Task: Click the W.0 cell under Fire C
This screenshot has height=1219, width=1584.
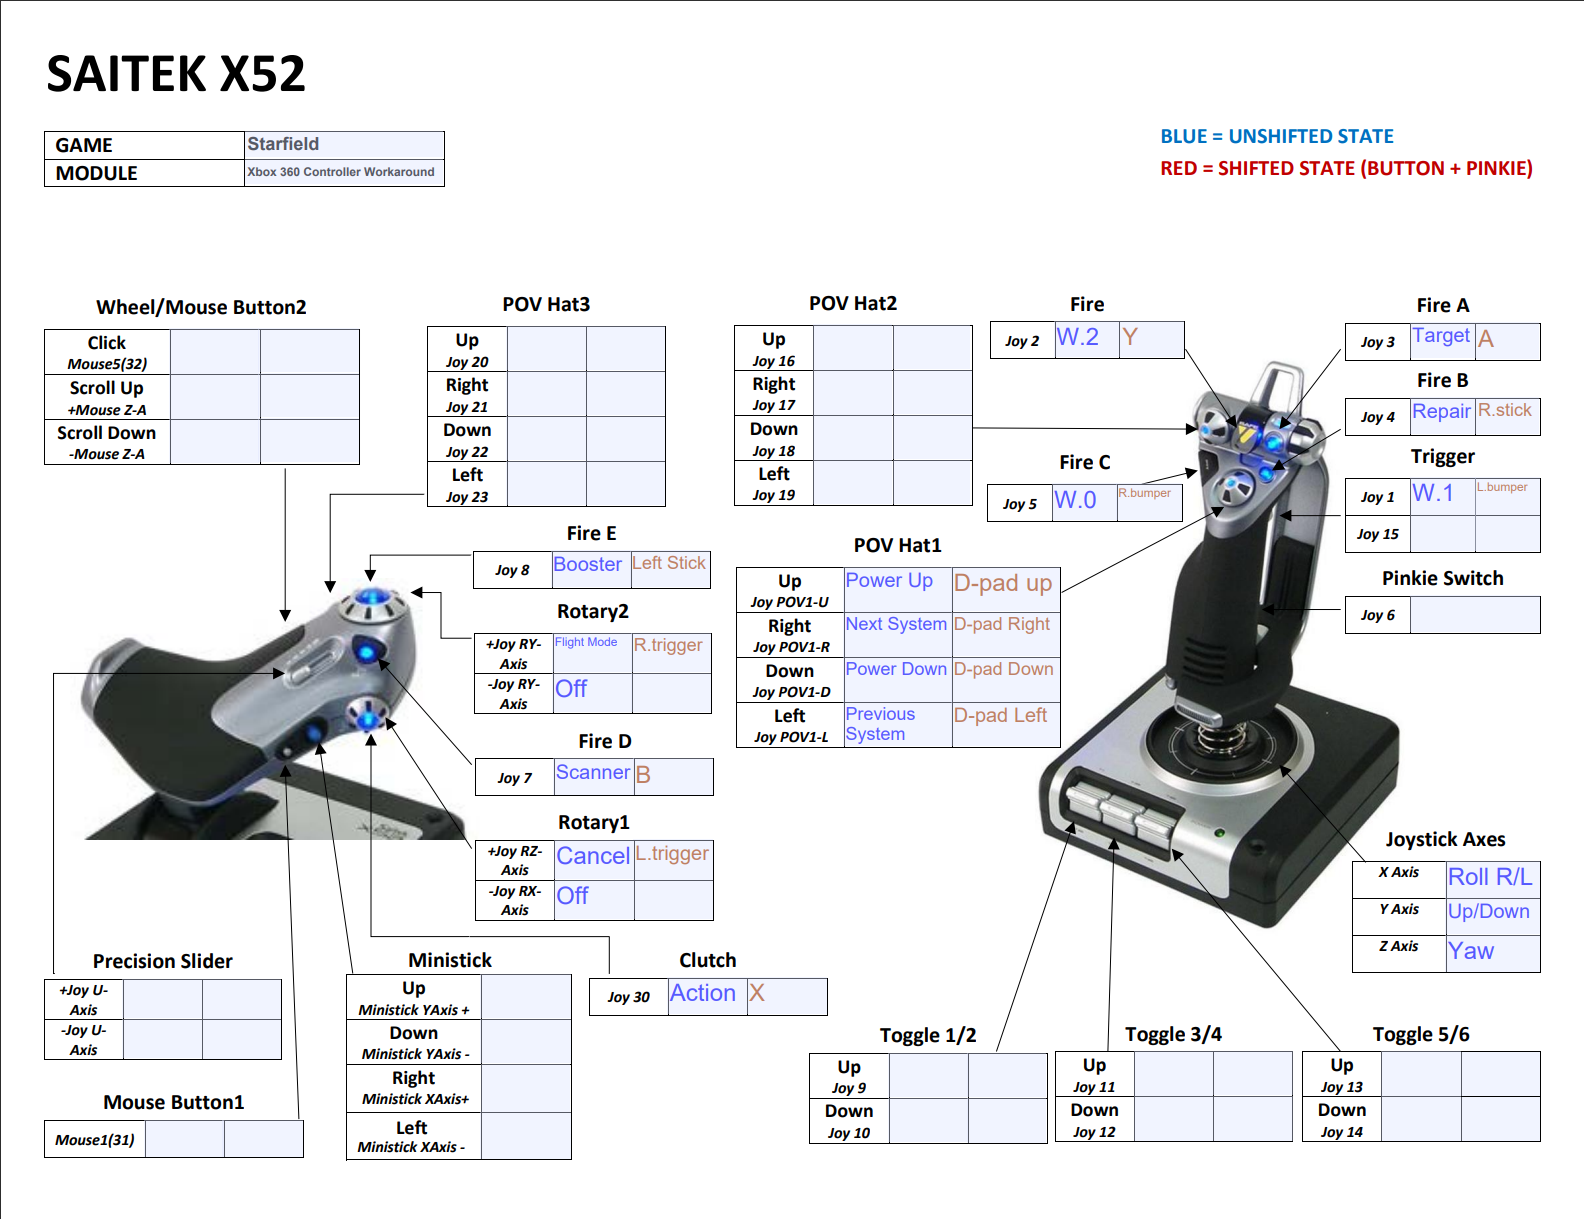Action: point(1084,503)
